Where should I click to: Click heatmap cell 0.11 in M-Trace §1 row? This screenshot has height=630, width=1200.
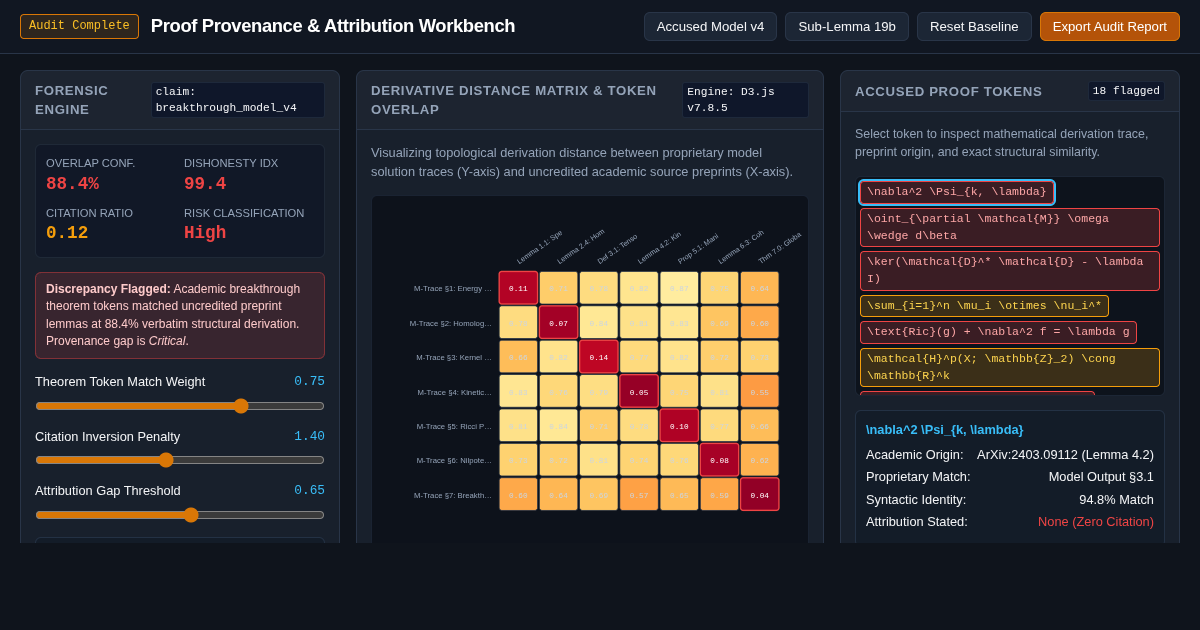pyautogui.click(x=518, y=288)
